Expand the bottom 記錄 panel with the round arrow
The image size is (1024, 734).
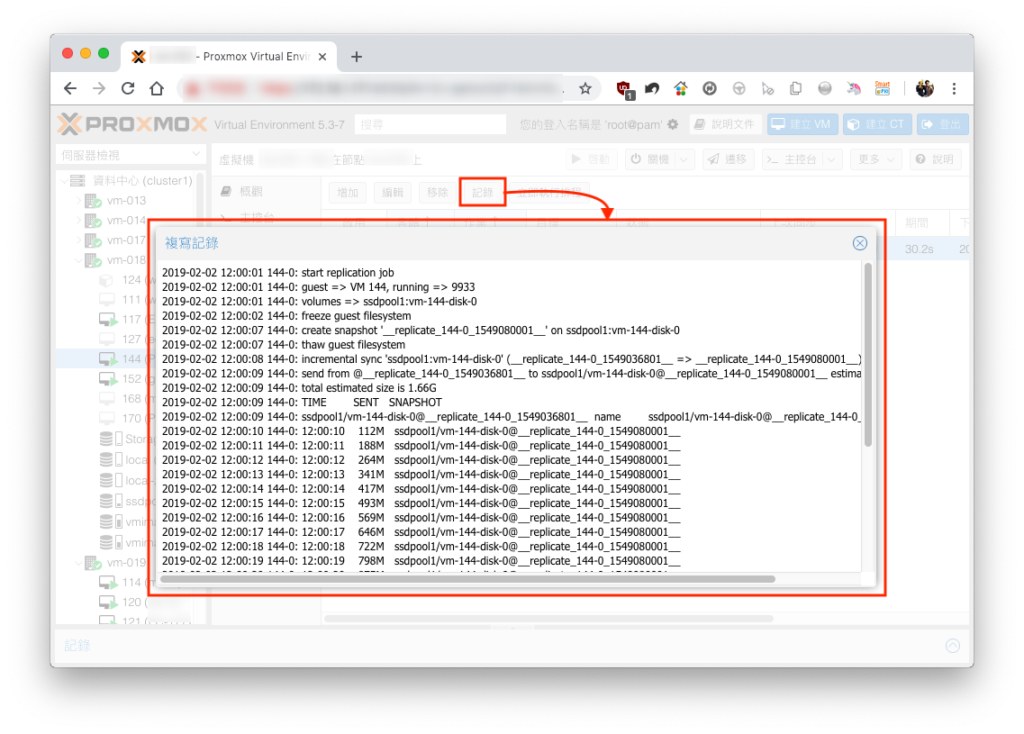[953, 646]
